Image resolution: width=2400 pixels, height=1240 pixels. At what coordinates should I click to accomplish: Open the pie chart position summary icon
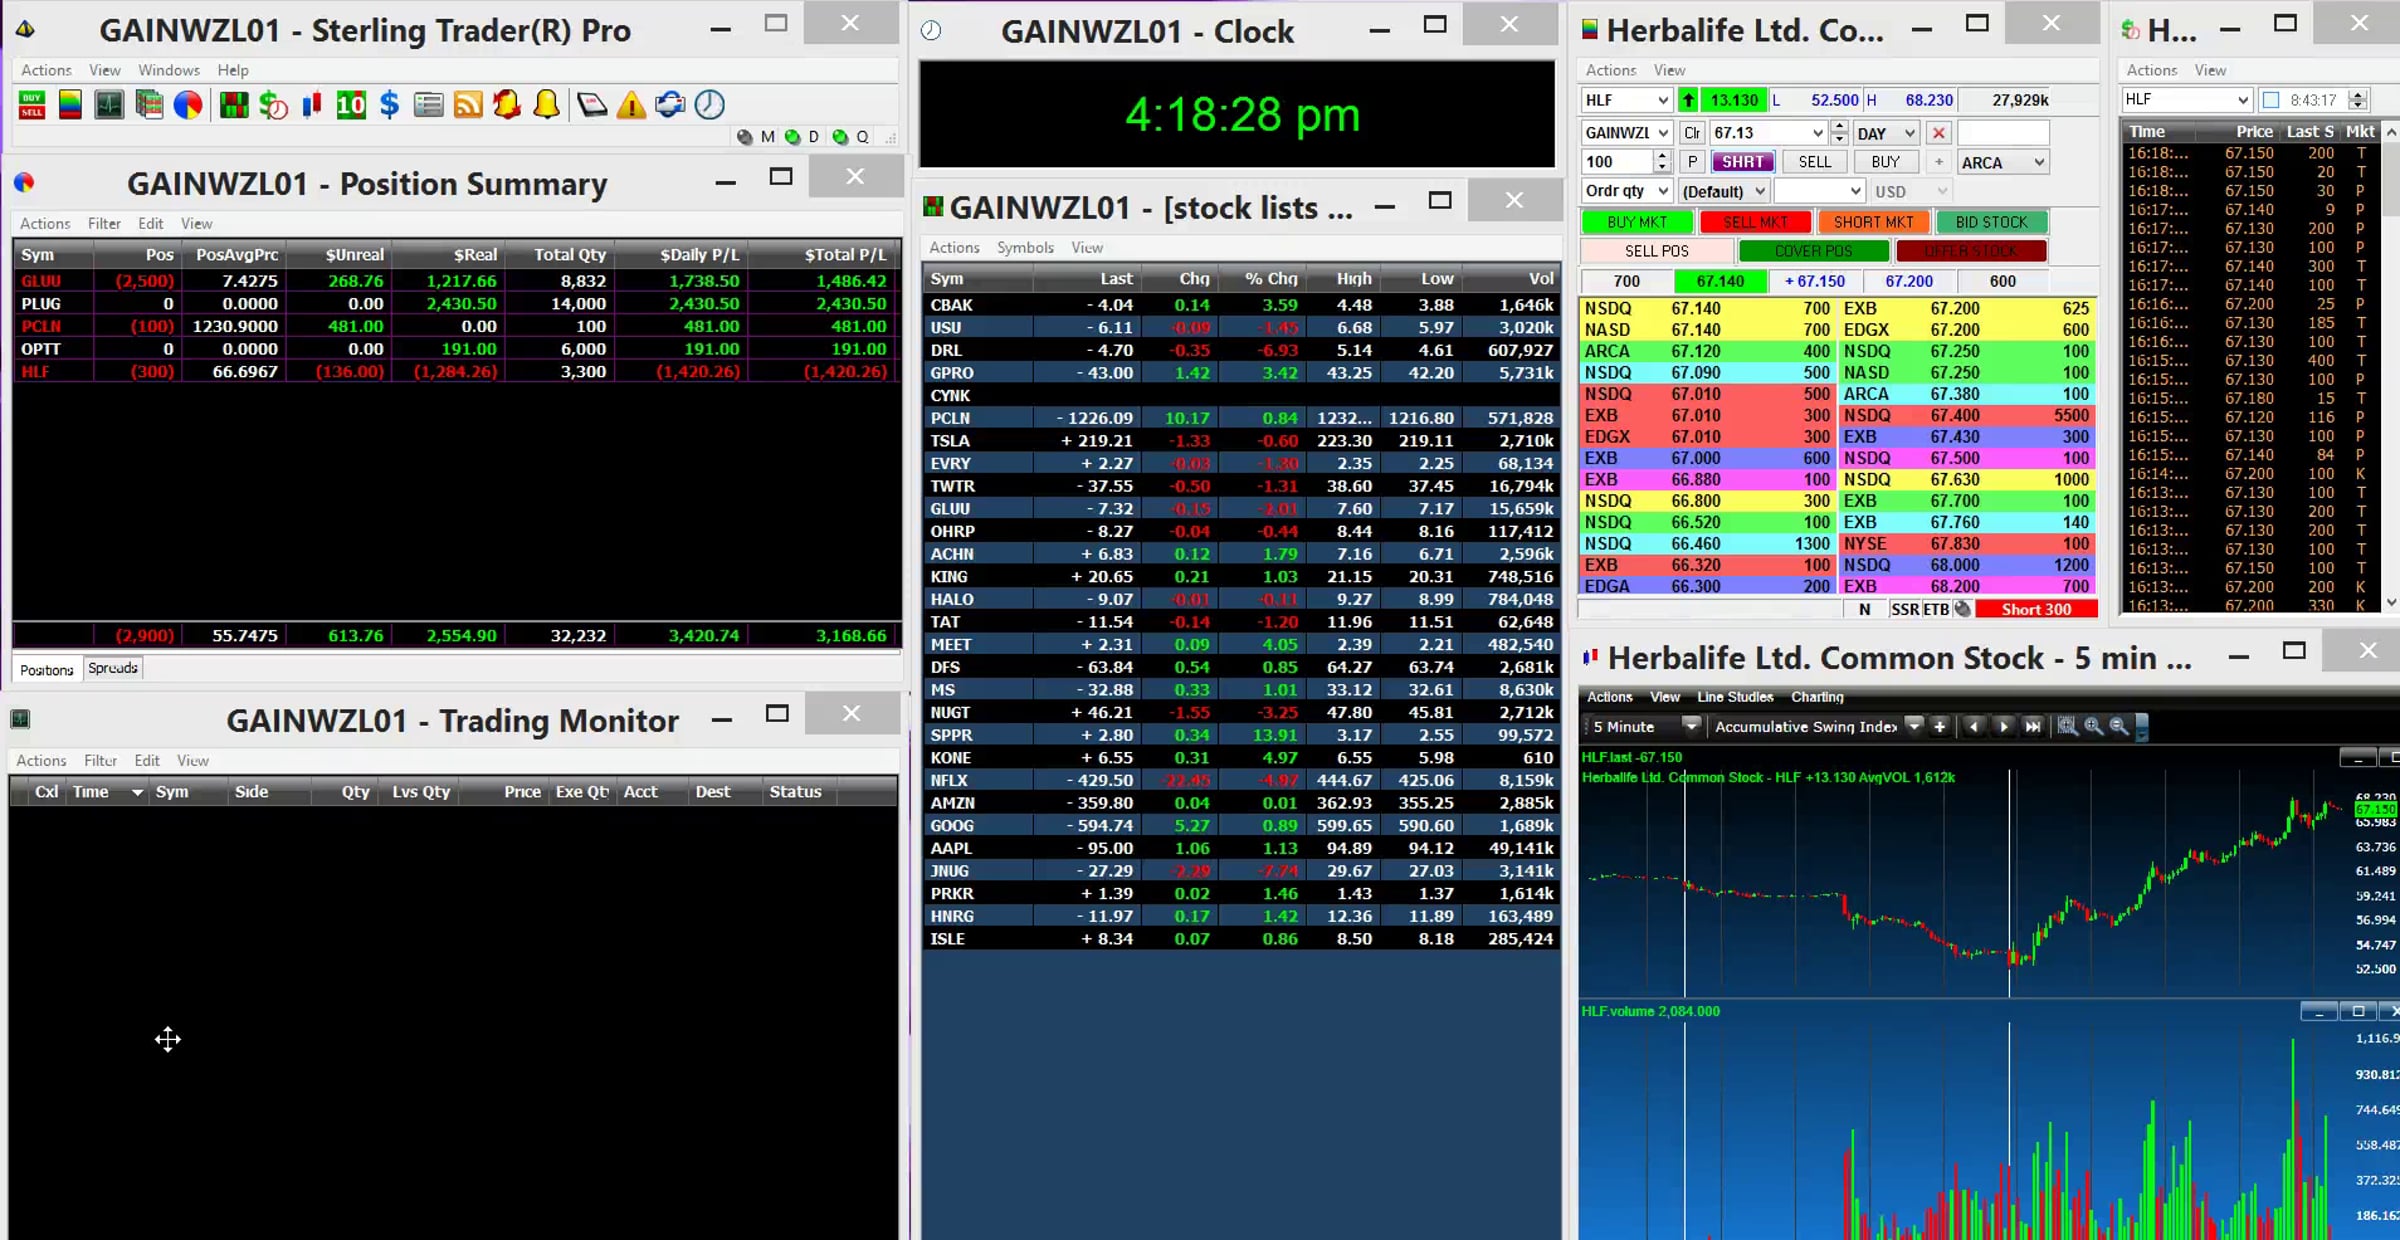click(188, 105)
